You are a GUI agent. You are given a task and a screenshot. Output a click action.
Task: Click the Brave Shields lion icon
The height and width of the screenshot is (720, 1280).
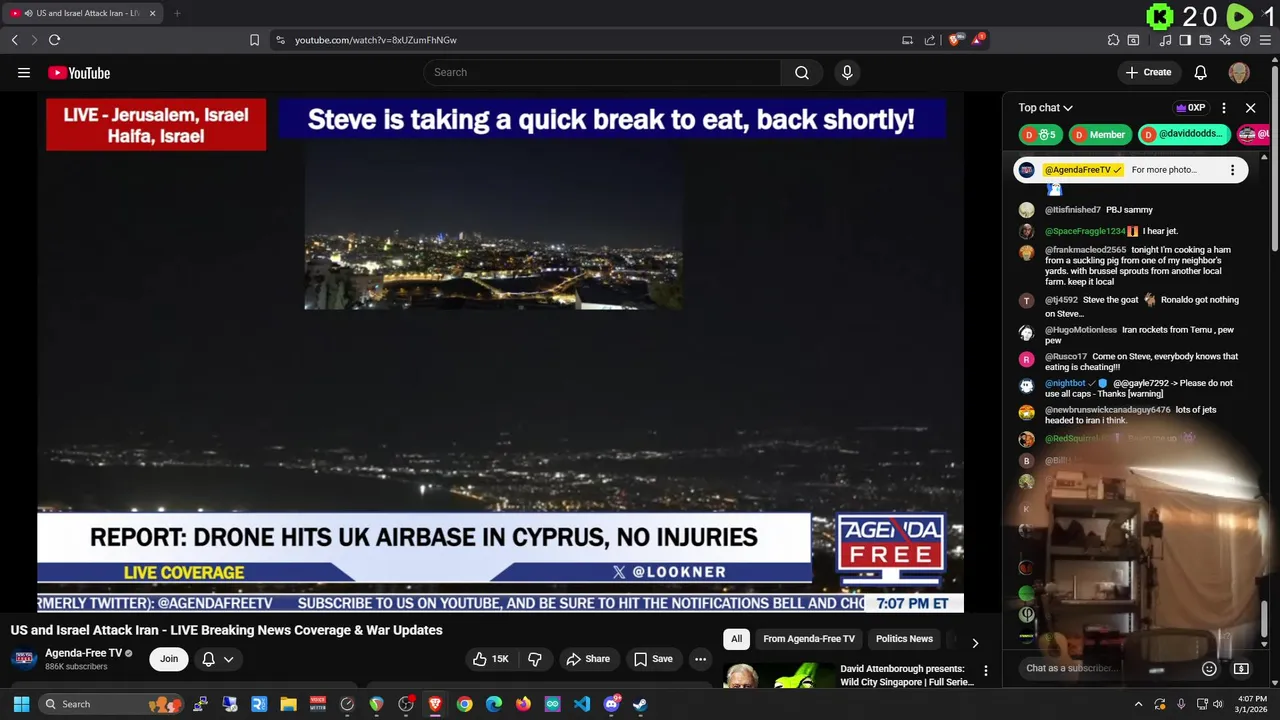955,40
